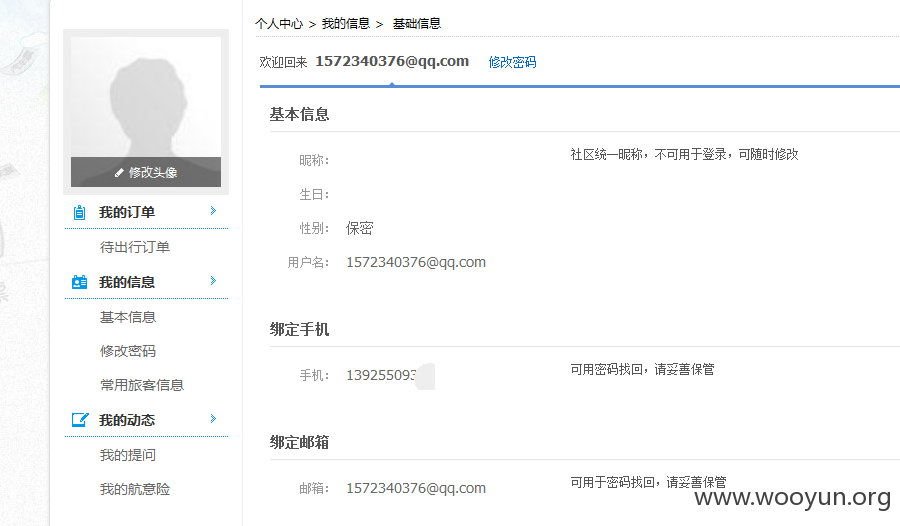Click the 性别 value 保密
The width and height of the screenshot is (900, 526).
coord(359,229)
